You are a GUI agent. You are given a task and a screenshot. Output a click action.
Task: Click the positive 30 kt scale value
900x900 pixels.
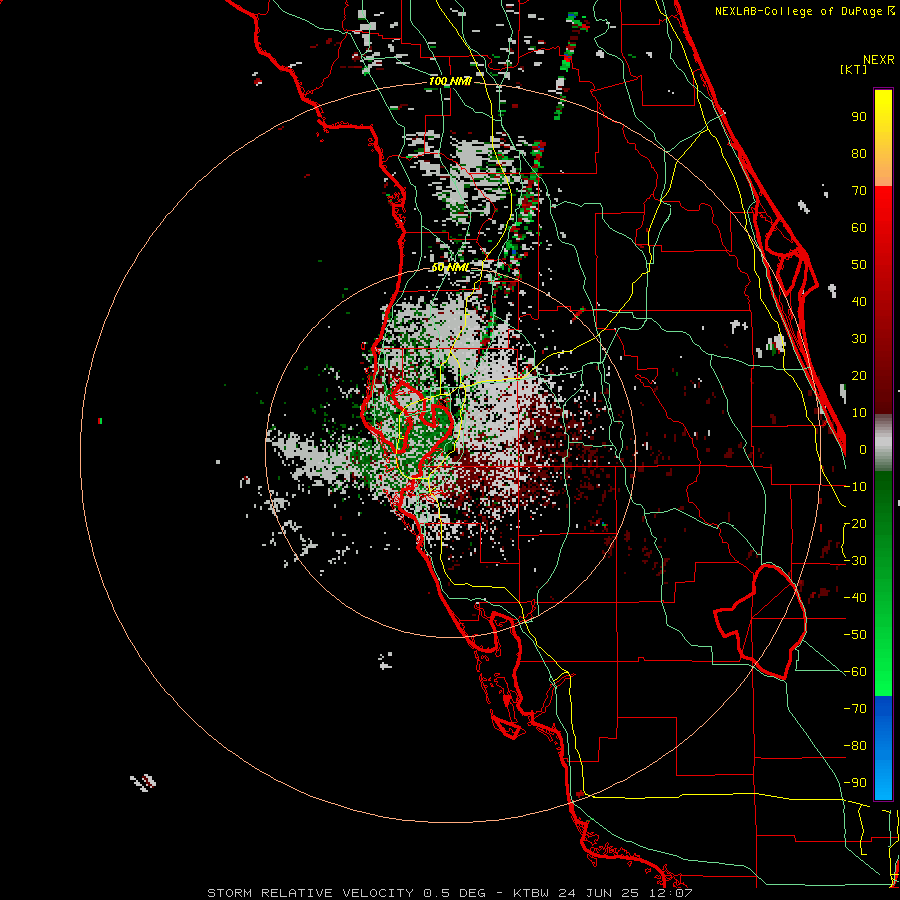pyautogui.click(x=859, y=339)
